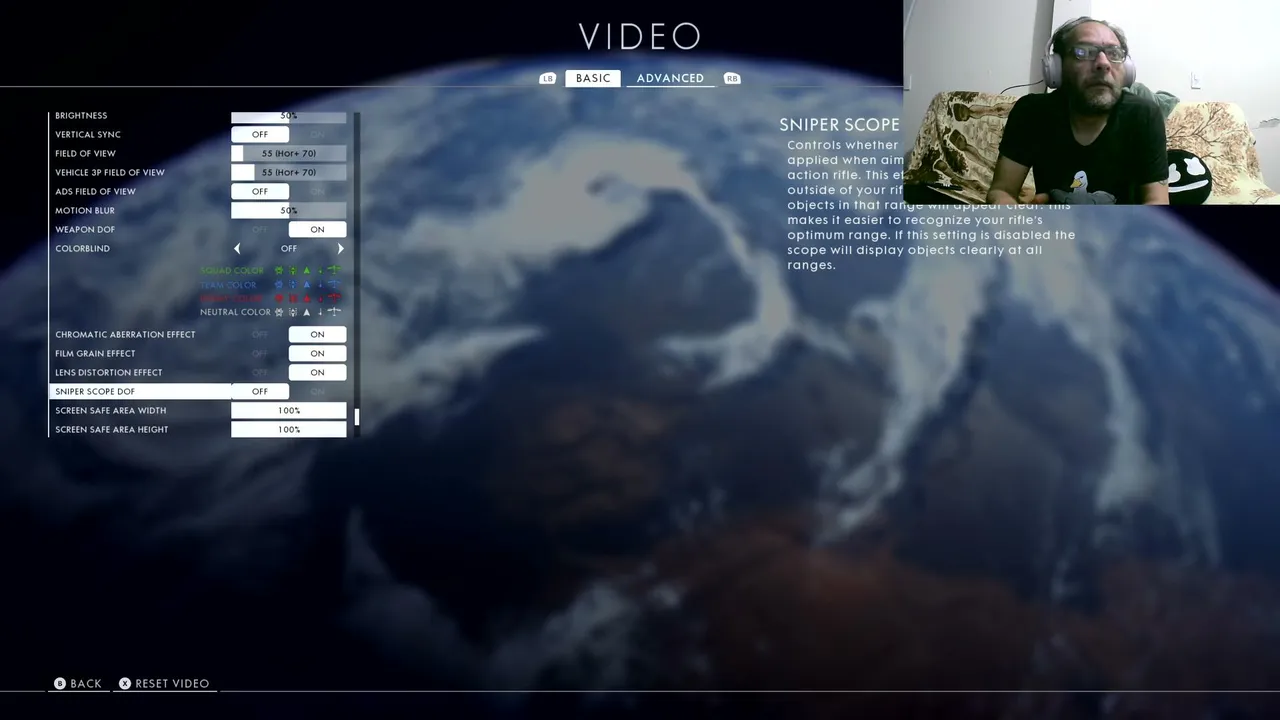1280x720 pixels.
Task: Click the green squad down-arrow icon
Action: pyautogui.click(x=320, y=270)
